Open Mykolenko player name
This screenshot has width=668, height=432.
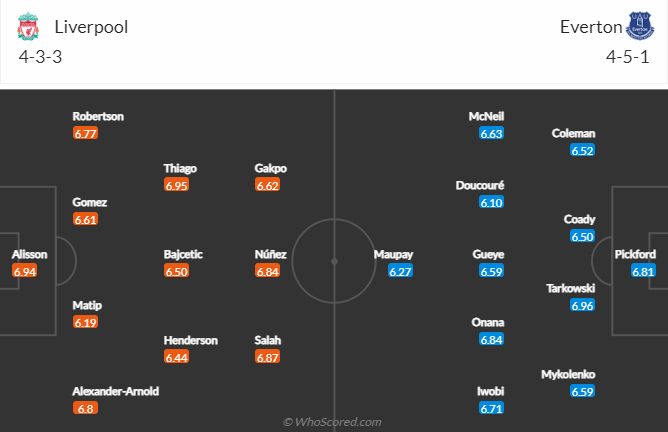[568, 374]
